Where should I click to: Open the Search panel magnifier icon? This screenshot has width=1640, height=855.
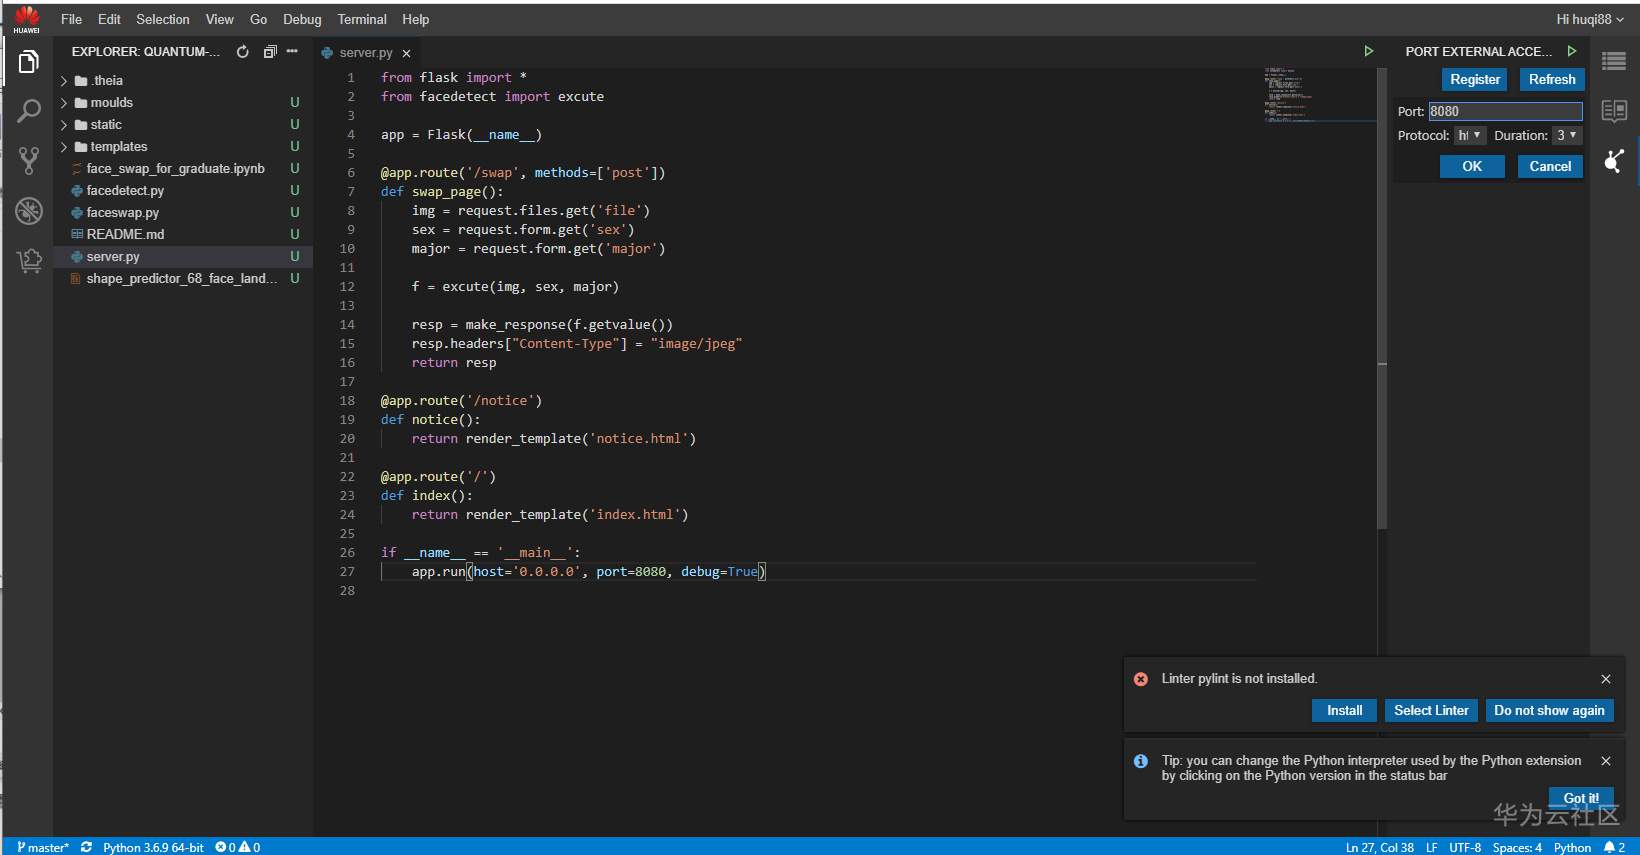pyautogui.click(x=29, y=111)
